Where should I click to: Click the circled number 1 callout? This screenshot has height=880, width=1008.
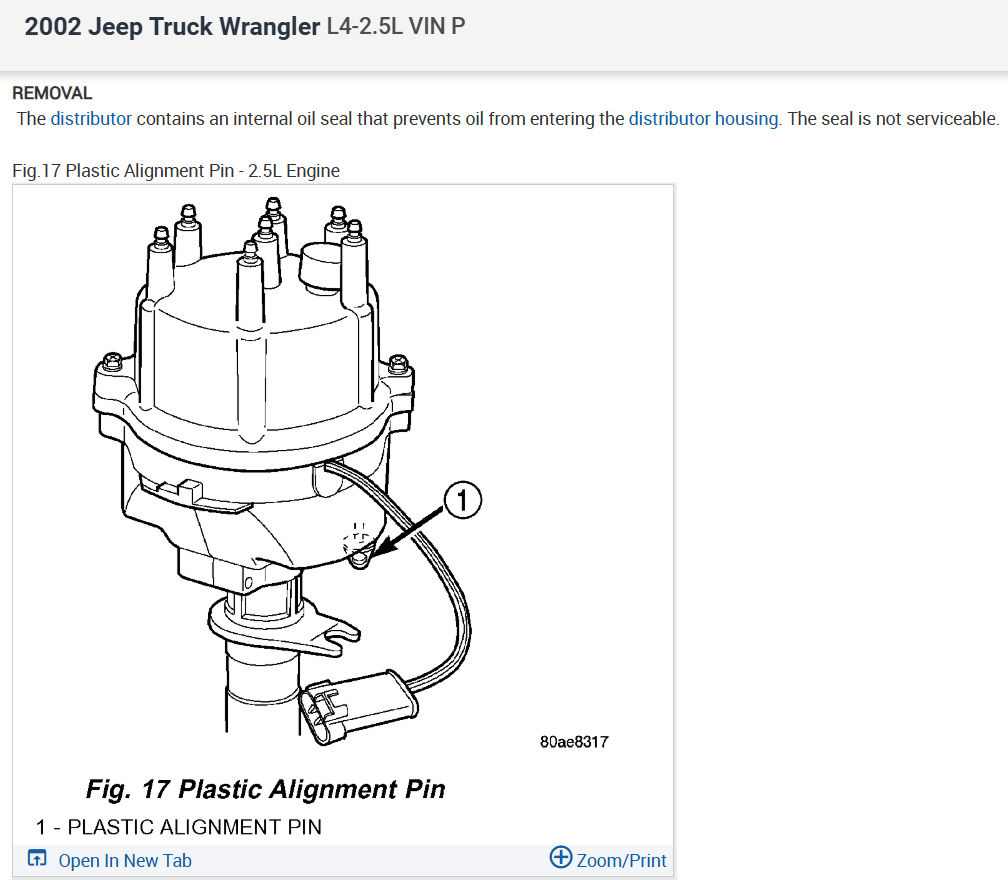pyautogui.click(x=463, y=499)
